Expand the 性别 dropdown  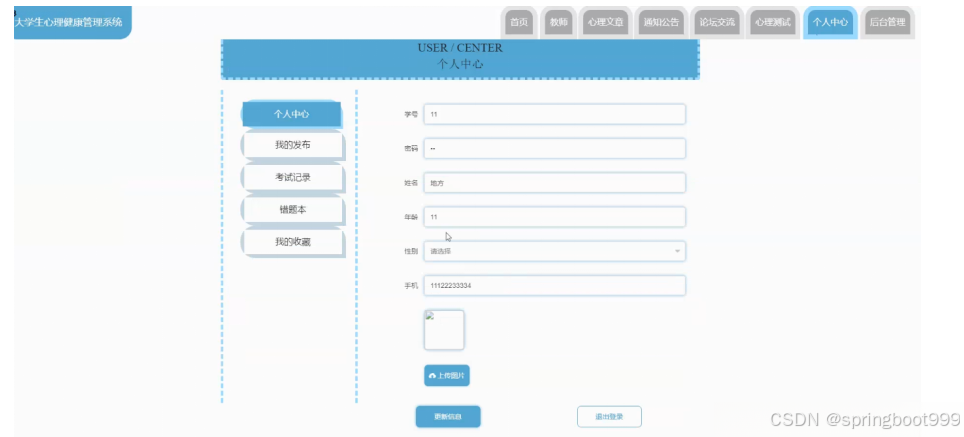pos(555,251)
